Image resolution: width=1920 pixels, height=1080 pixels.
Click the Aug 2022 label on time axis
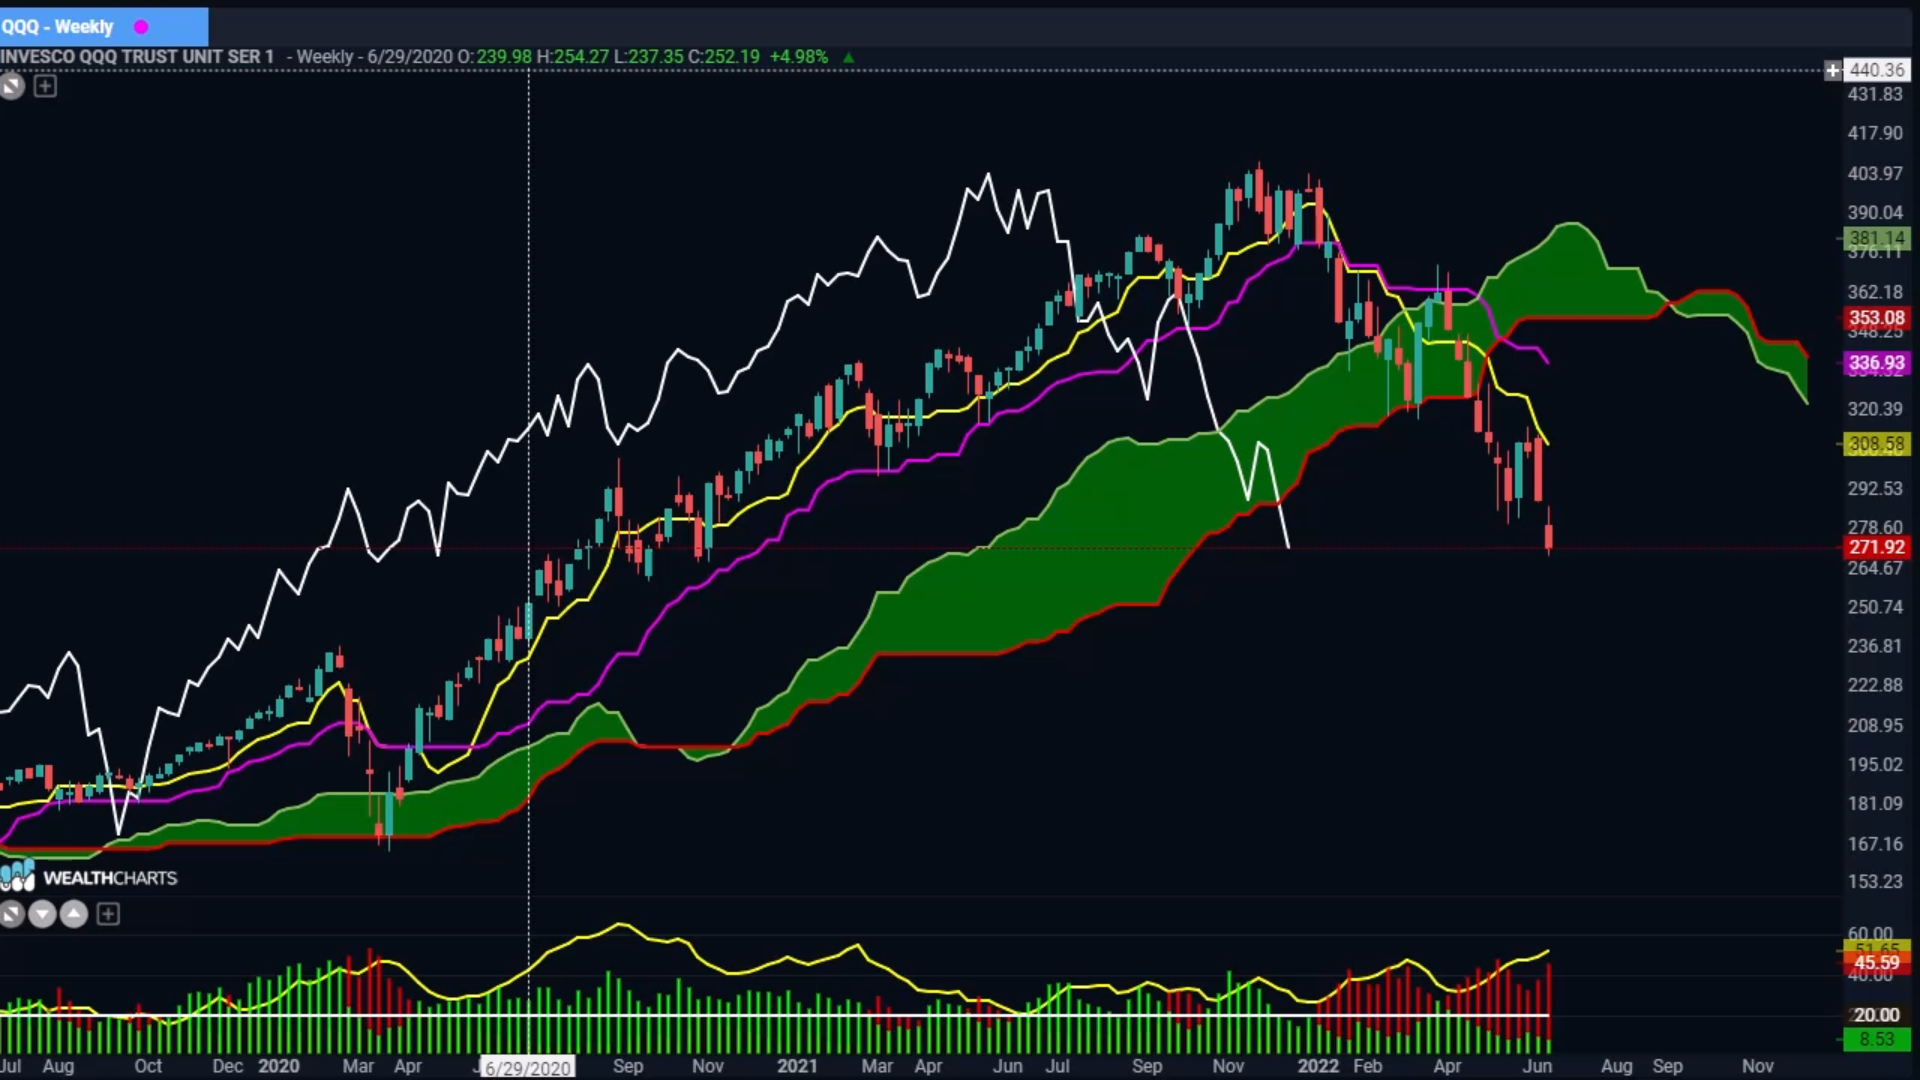[1616, 1066]
